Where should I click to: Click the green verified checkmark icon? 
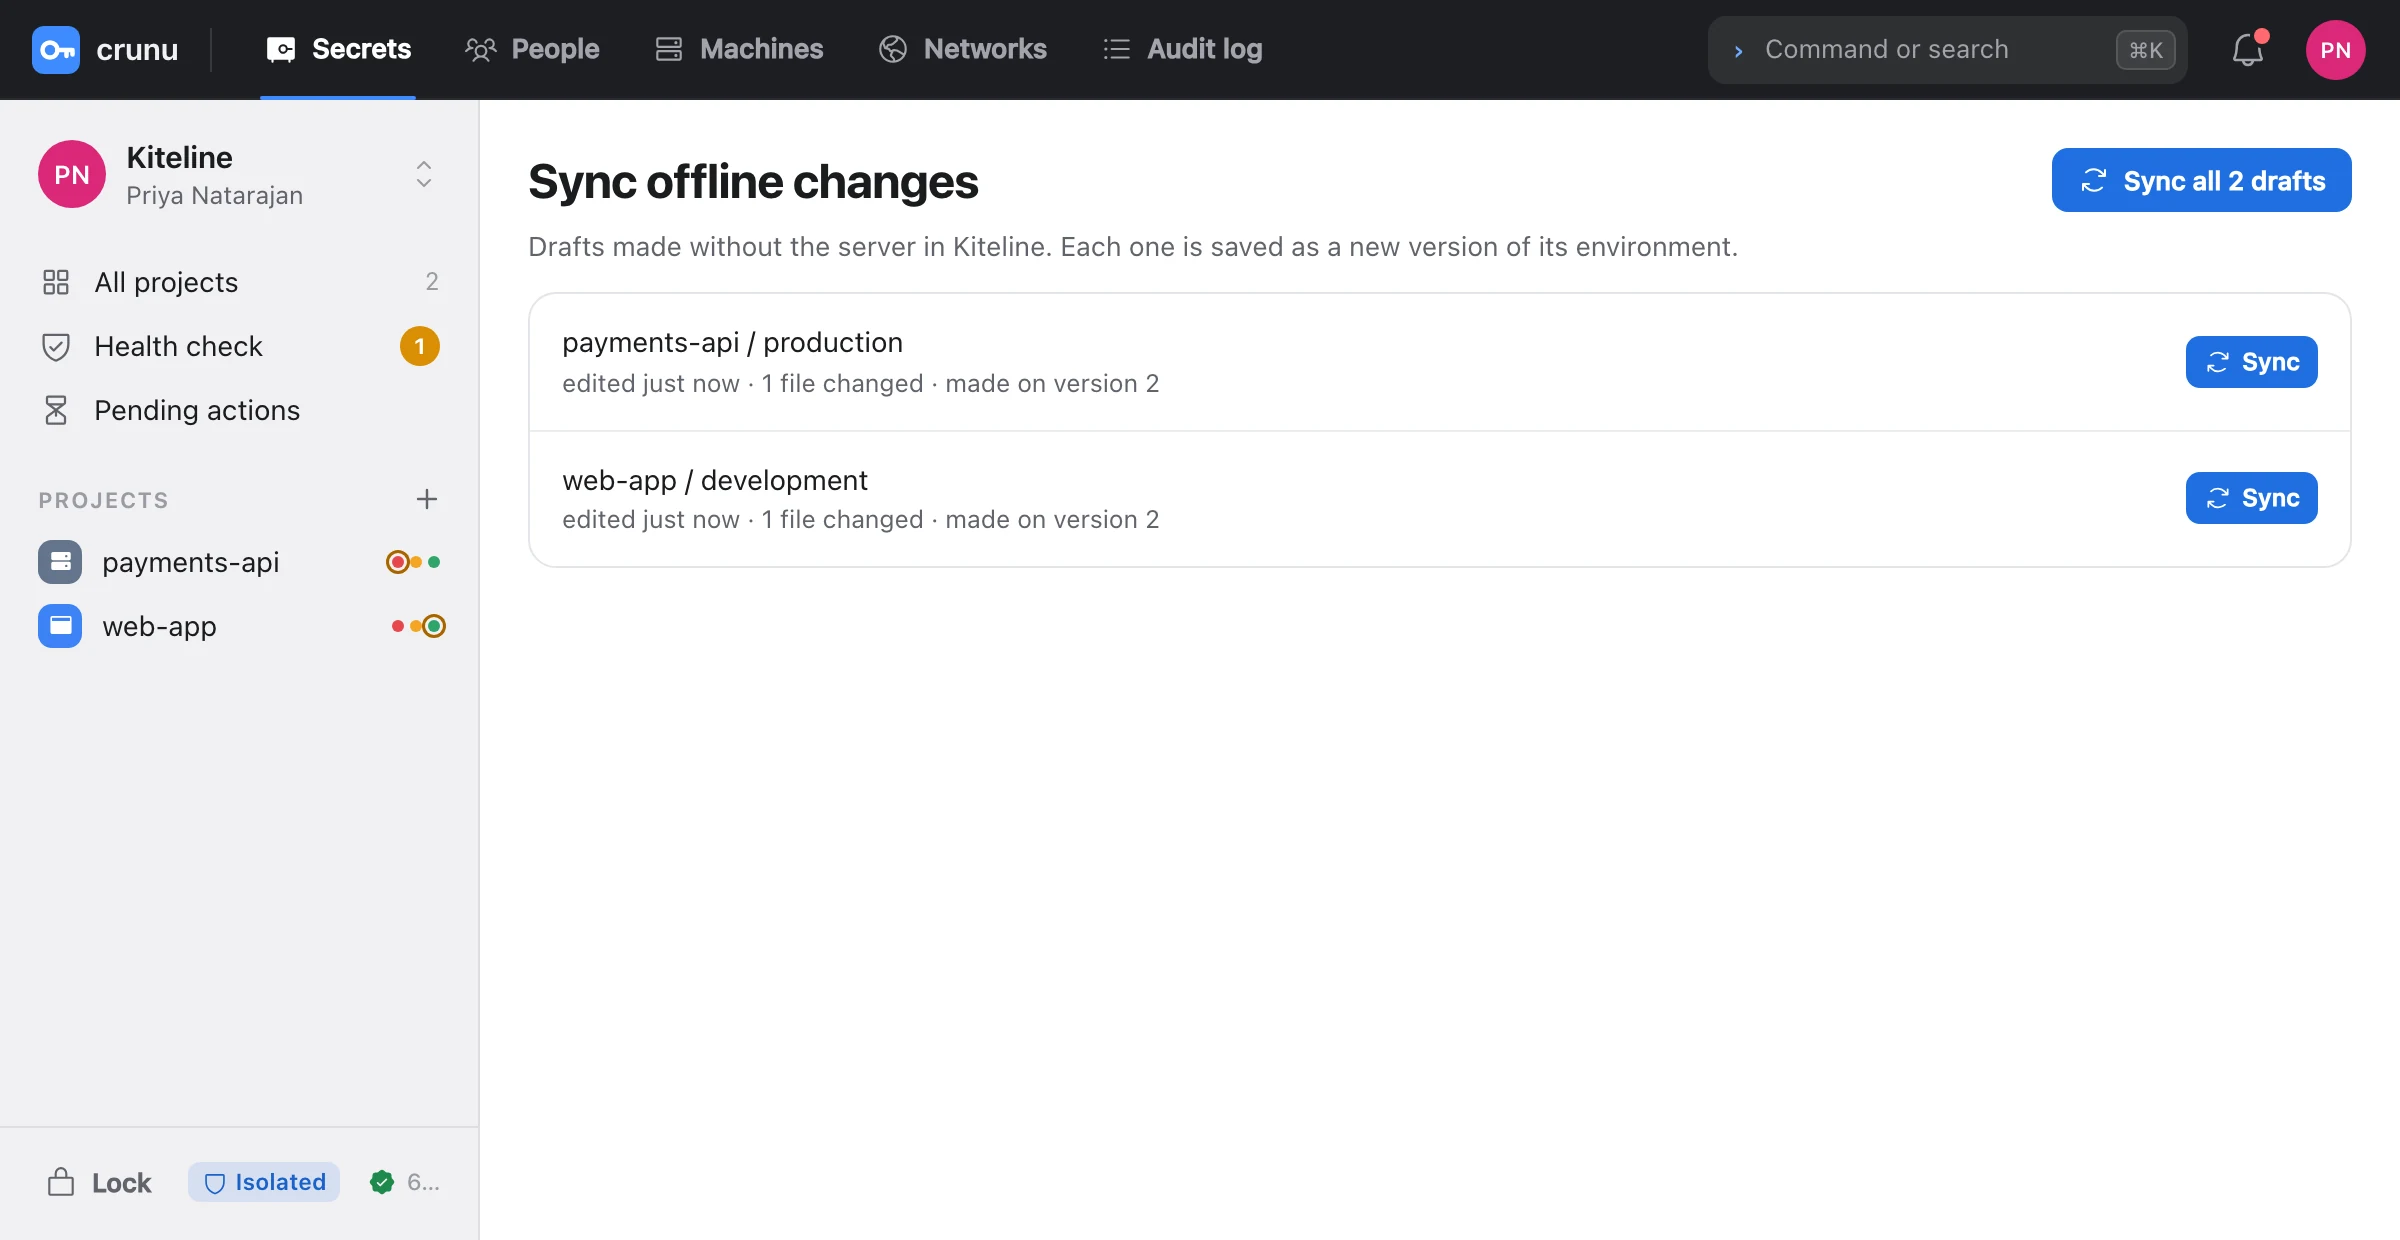pos(382,1182)
